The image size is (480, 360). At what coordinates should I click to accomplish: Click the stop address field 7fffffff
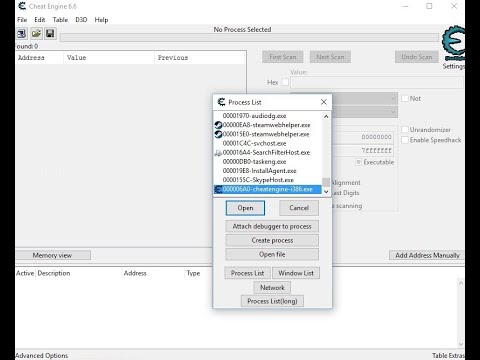tap(364, 151)
